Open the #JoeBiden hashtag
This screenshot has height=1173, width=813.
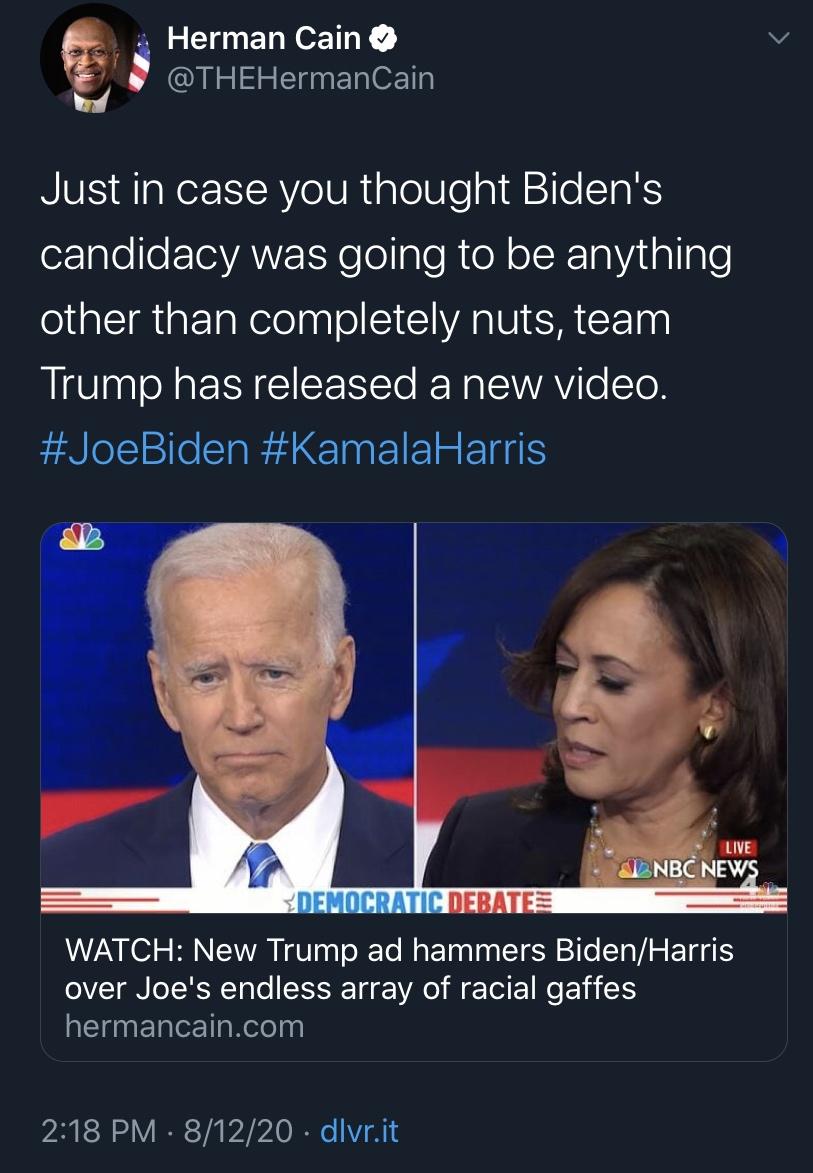(144, 447)
